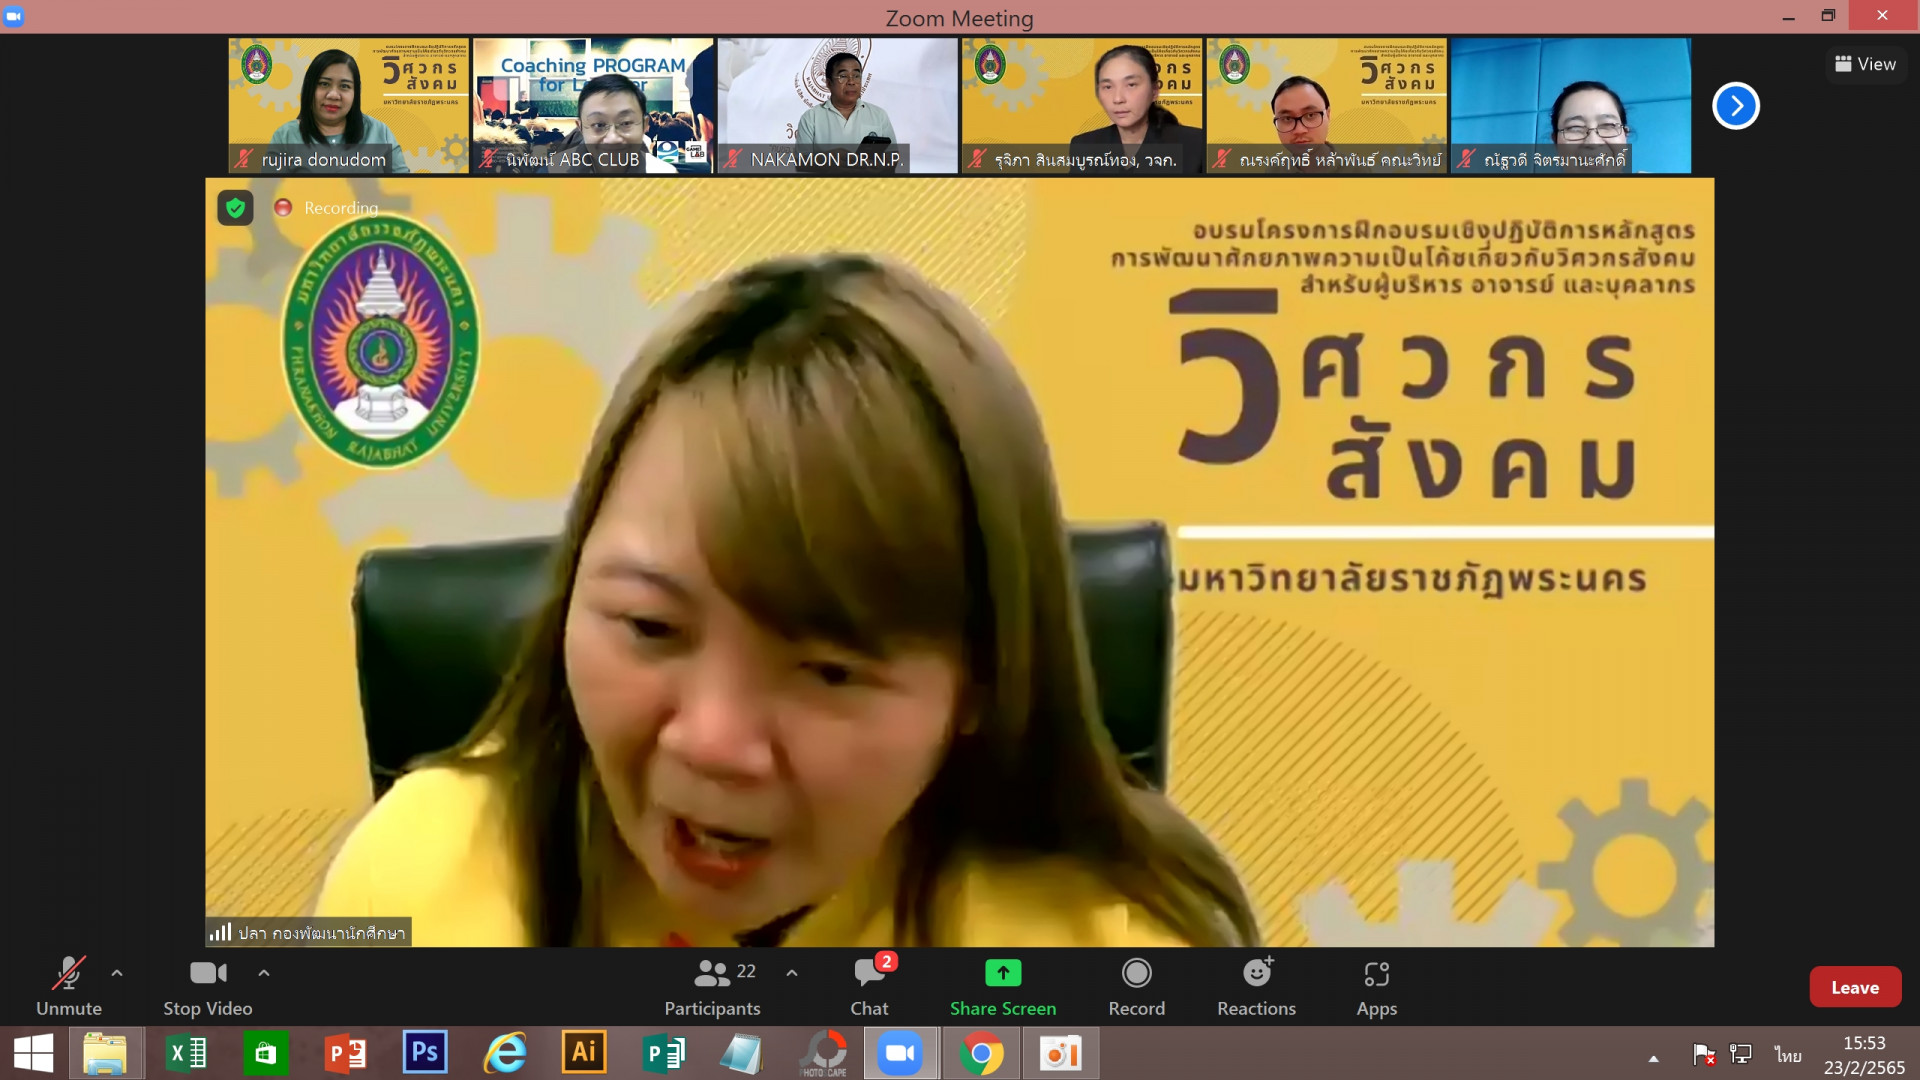Viewport: 1920px width, 1080px height.
Task: Launch Excel from the taskbar
Action: coord(186,1053)
